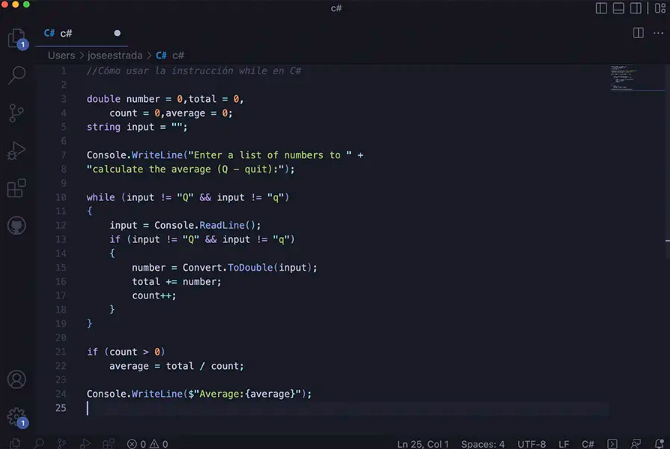Change language mode via C# in status bar
This screenshot has width=670, height=449.
pyautogui.click(x=588, y=444)
